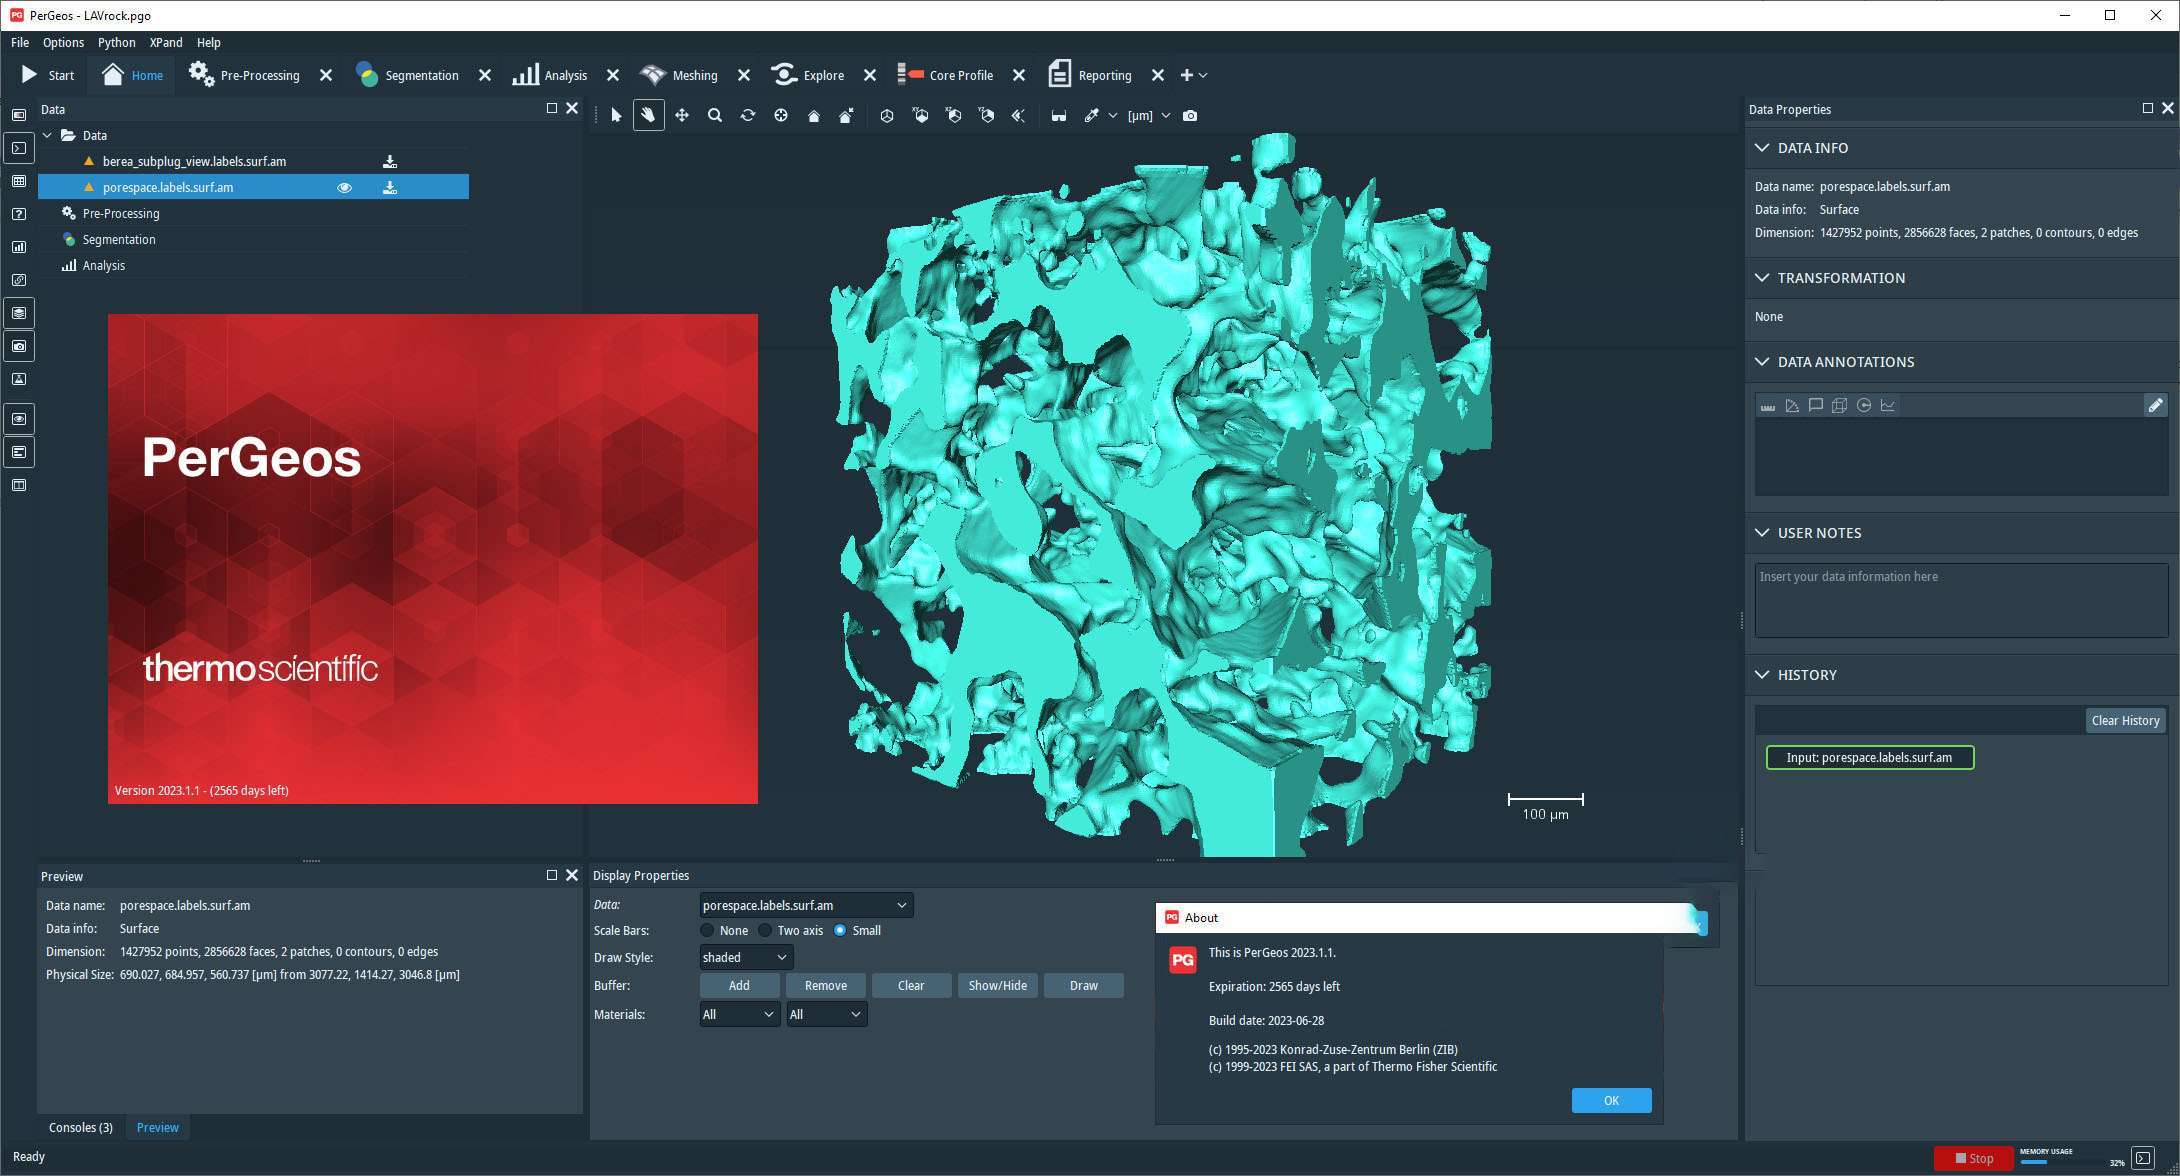2180x1176 pixels.
Task: Collapse the DATA INFO section
Action: pos(1762,148)
